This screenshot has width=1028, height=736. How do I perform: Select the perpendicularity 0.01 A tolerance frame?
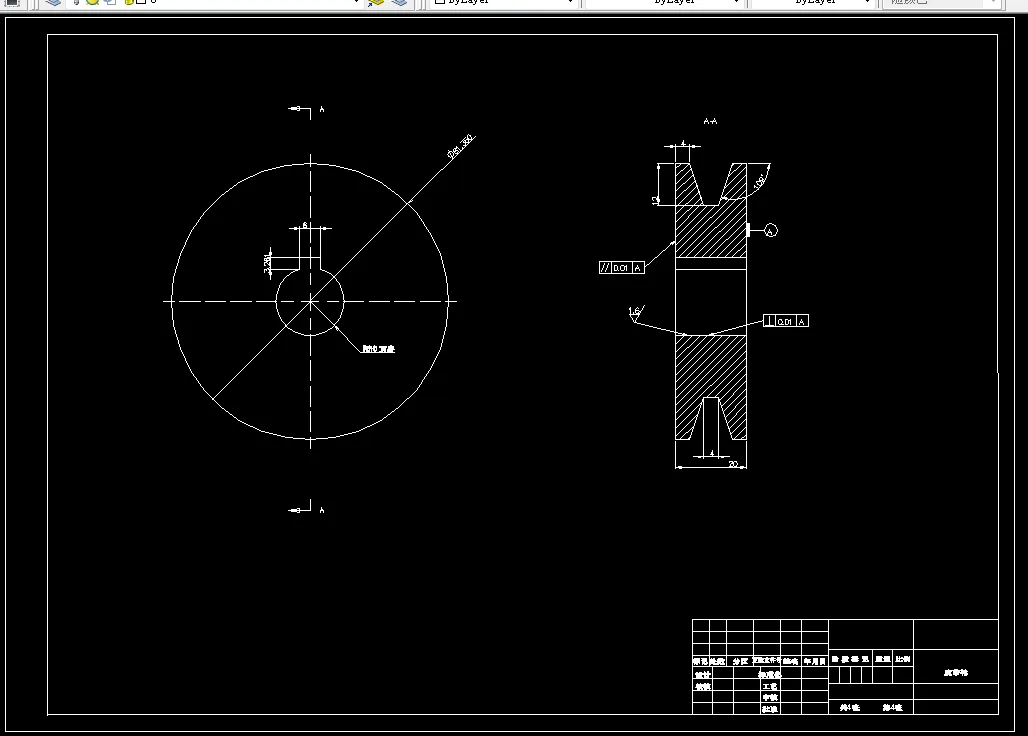(785, 321)
